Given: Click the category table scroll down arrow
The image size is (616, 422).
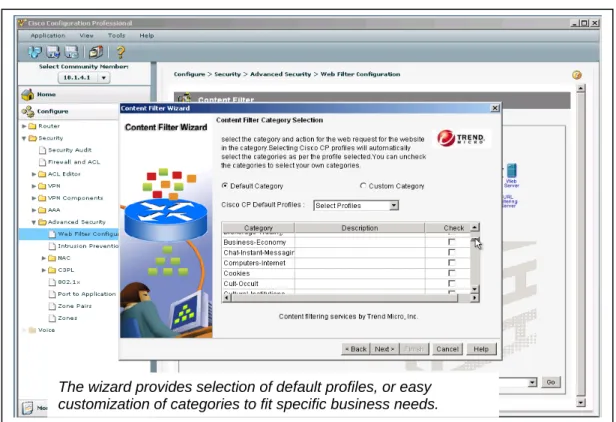Looking at the screenshot, I should [x=475, y=290].
